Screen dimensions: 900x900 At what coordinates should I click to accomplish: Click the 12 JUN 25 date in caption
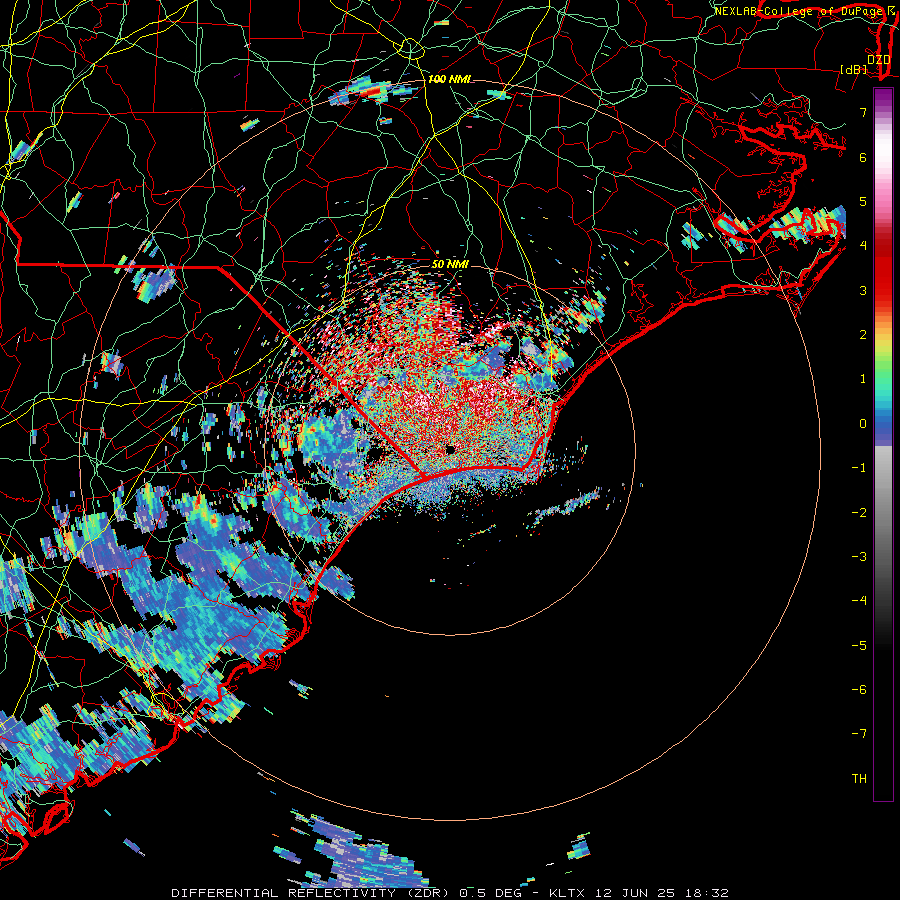click(x=637, y=893)
